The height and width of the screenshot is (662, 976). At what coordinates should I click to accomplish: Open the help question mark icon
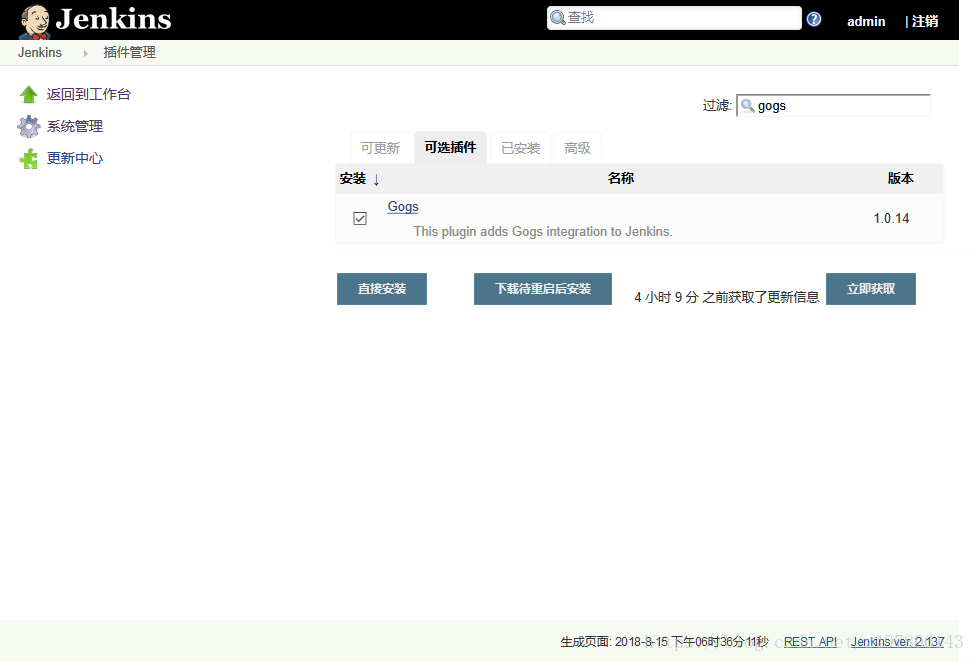[814, 19]
